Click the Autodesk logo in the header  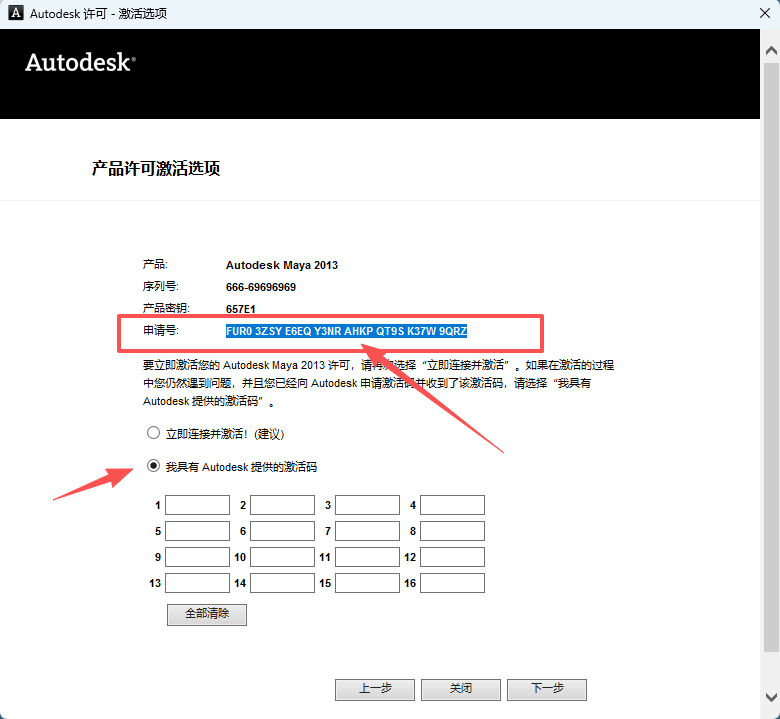pyautogui.click(x=80, y=63)
